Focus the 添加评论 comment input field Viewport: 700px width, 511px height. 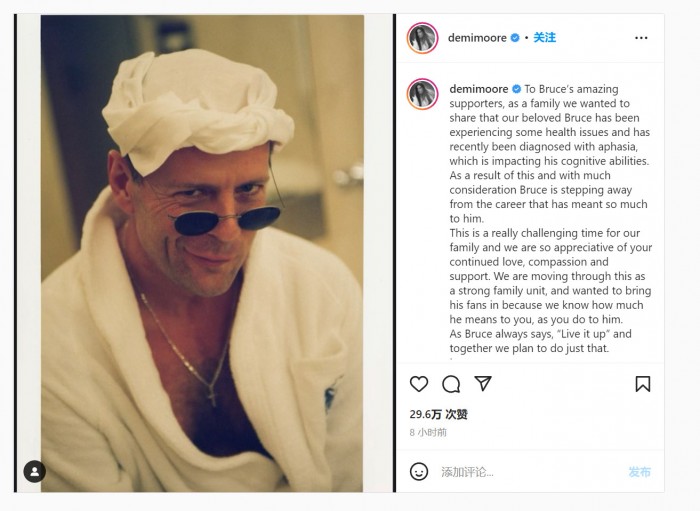[x=531, y=472]
